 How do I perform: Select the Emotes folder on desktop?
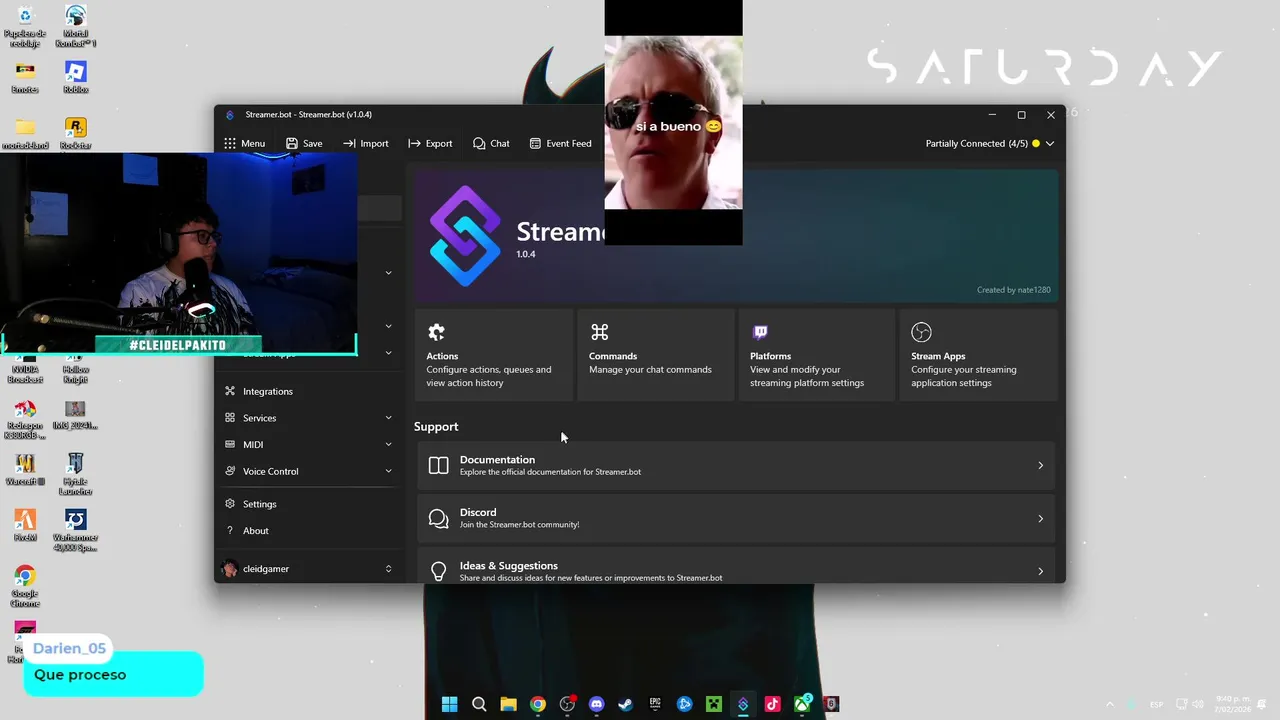click(x=25, y=77)
